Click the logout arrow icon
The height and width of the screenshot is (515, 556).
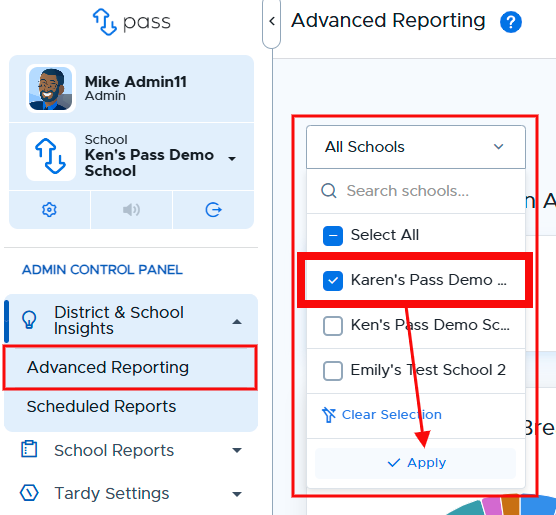[x=213, y=210]
